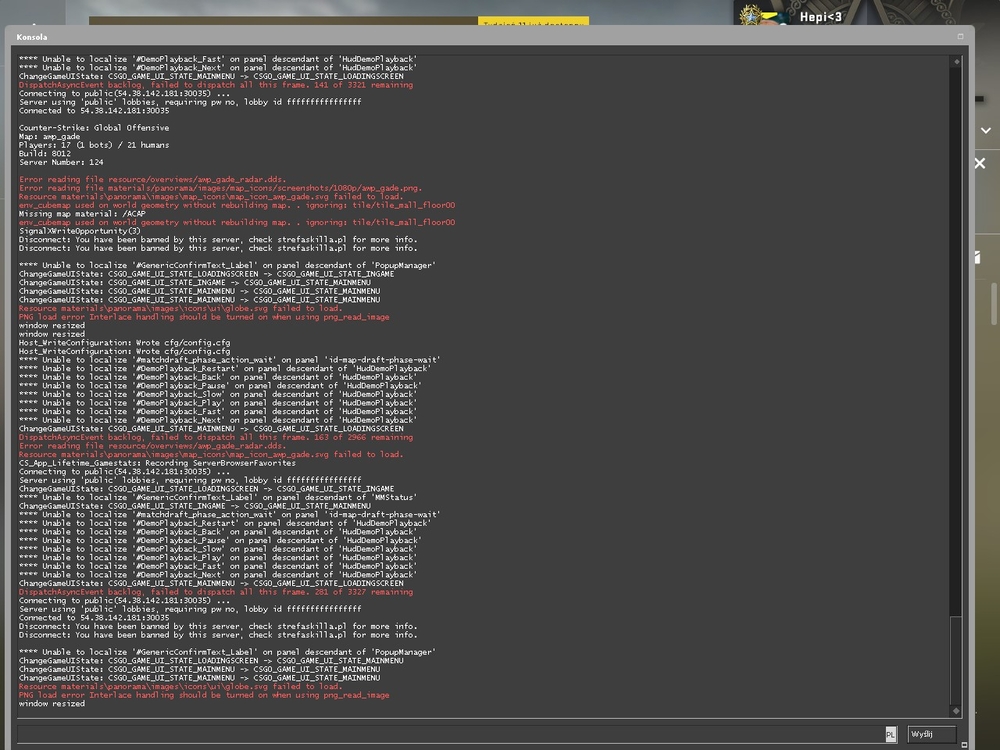Select the backlog line '163 of 2966 remaining'

pyautogui.click(x=216, y=438)
